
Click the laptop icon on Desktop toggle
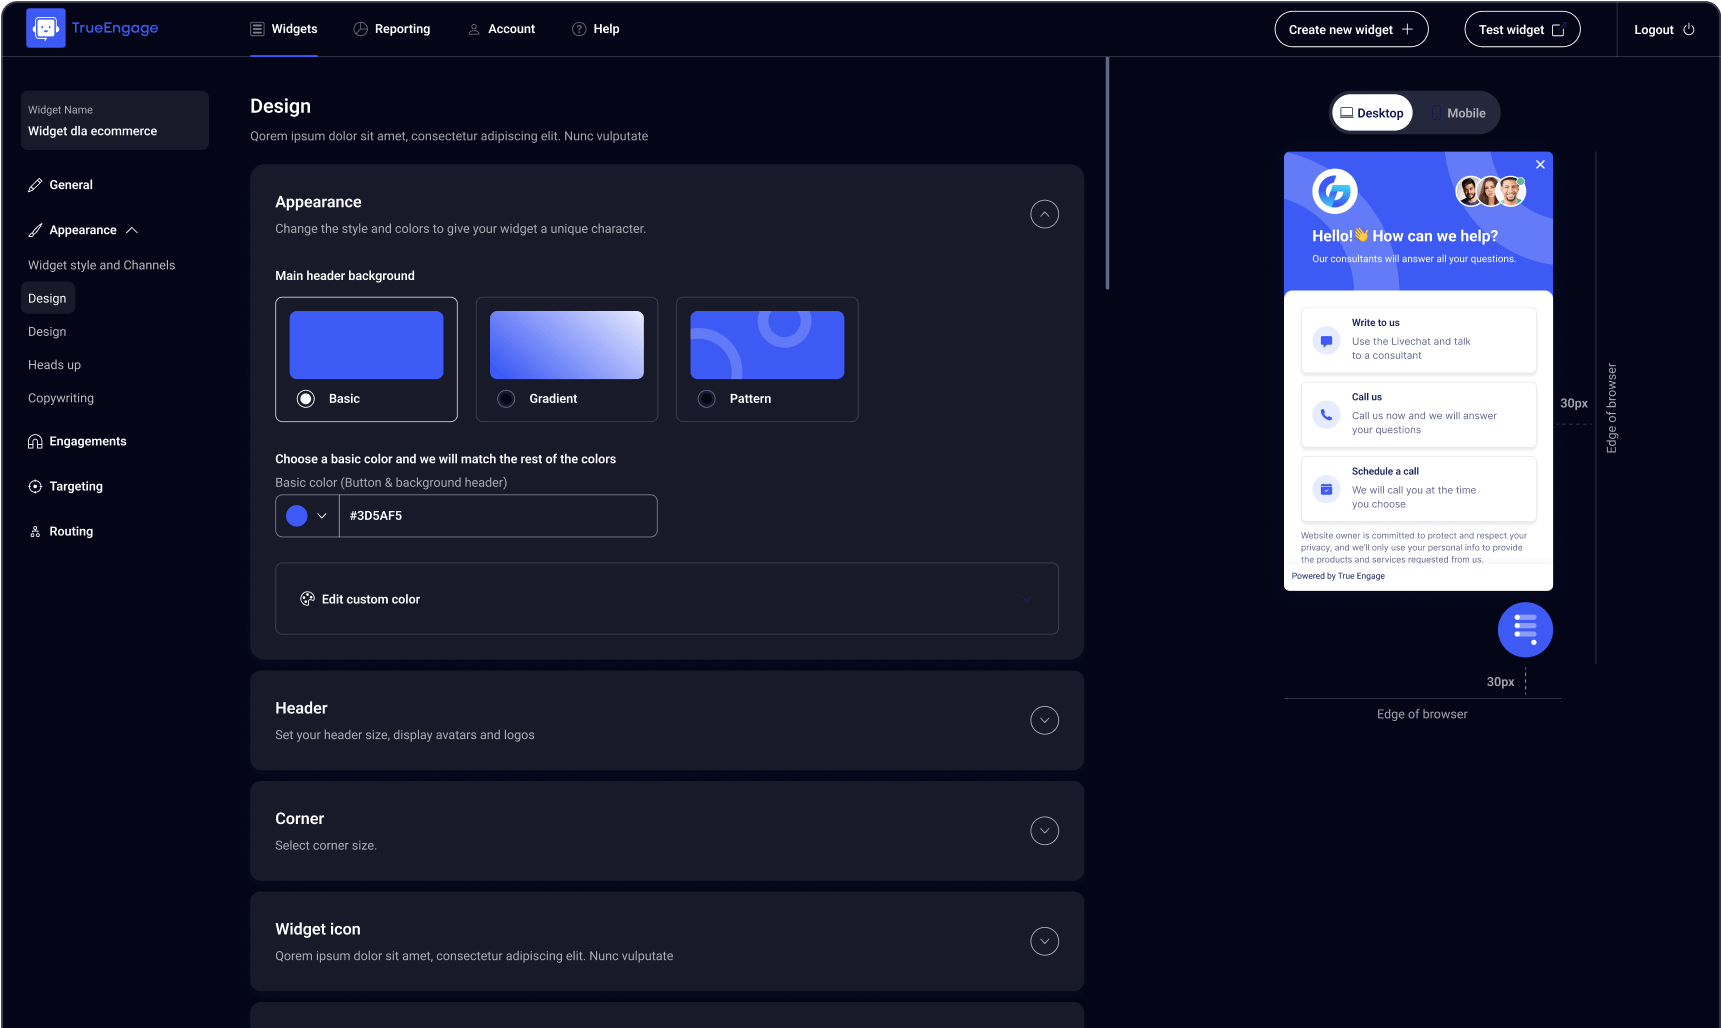[1347, 113]
